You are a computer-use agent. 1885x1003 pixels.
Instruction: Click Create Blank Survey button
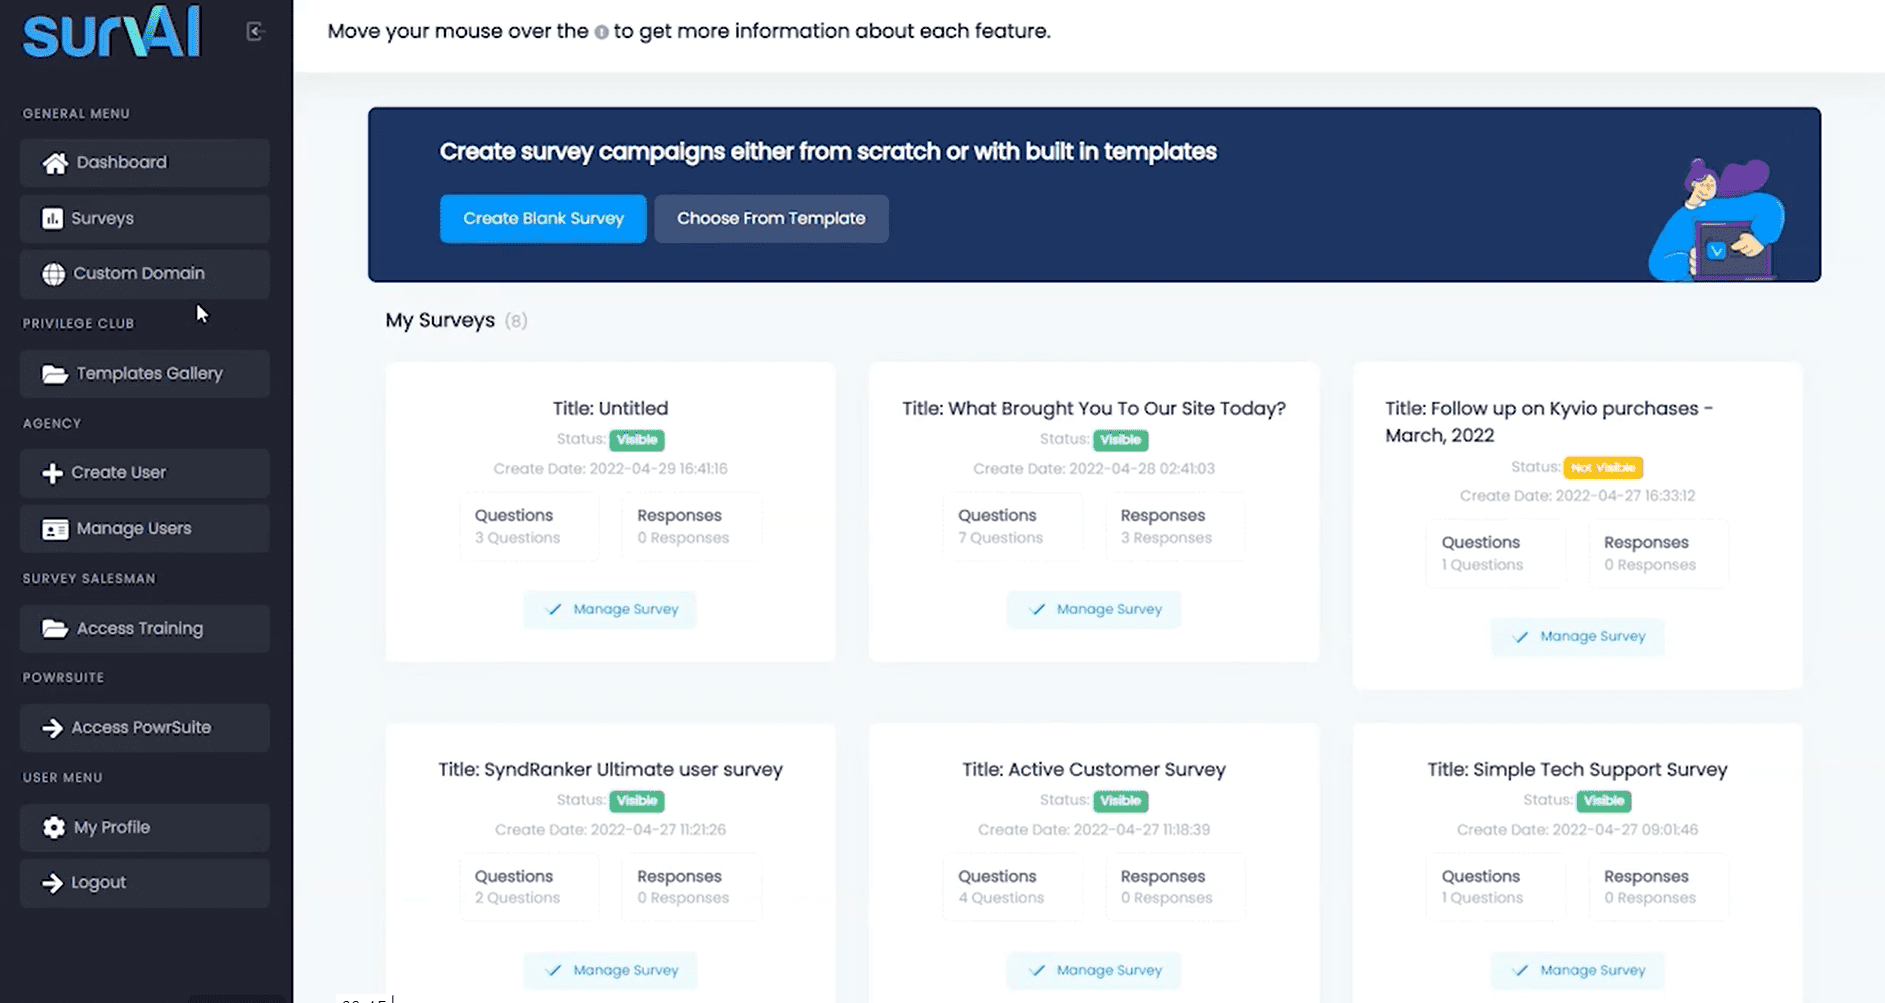tap(543, 218)
